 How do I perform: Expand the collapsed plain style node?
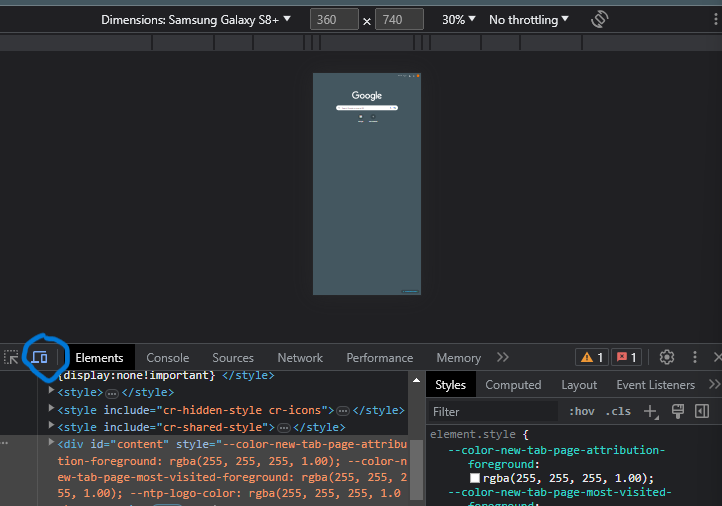(52, 390)
